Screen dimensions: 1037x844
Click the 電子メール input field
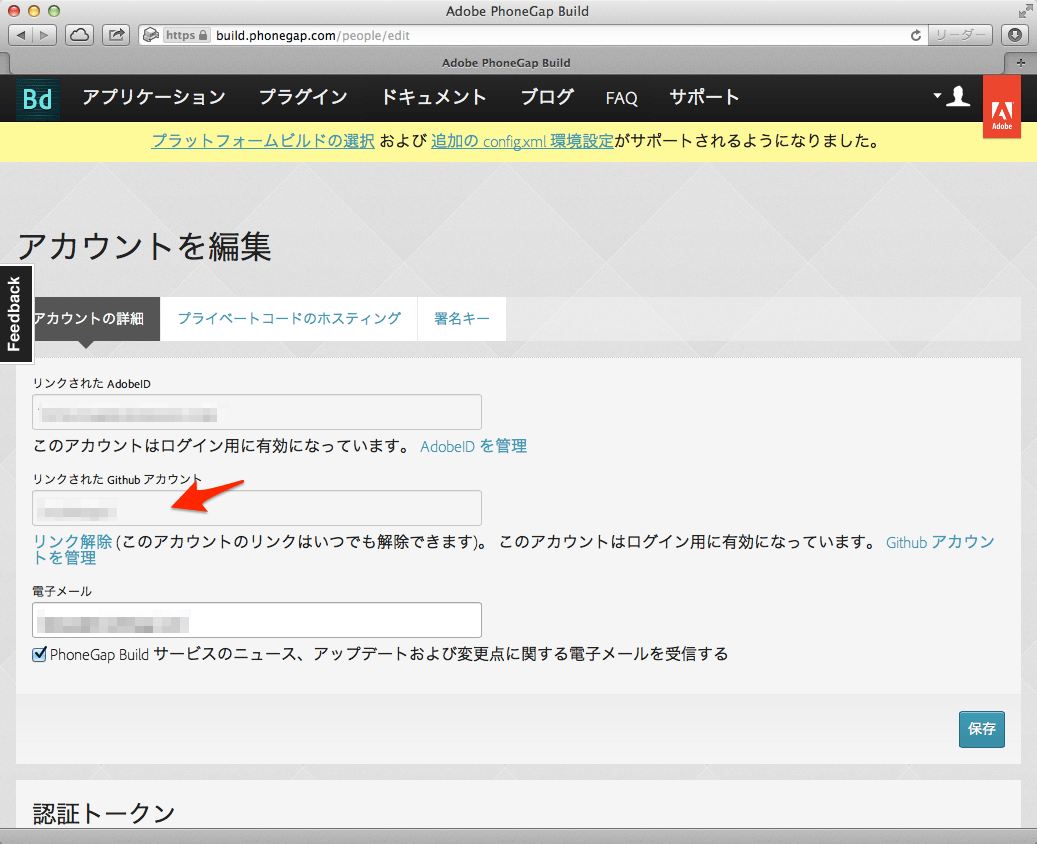[257, 620]
